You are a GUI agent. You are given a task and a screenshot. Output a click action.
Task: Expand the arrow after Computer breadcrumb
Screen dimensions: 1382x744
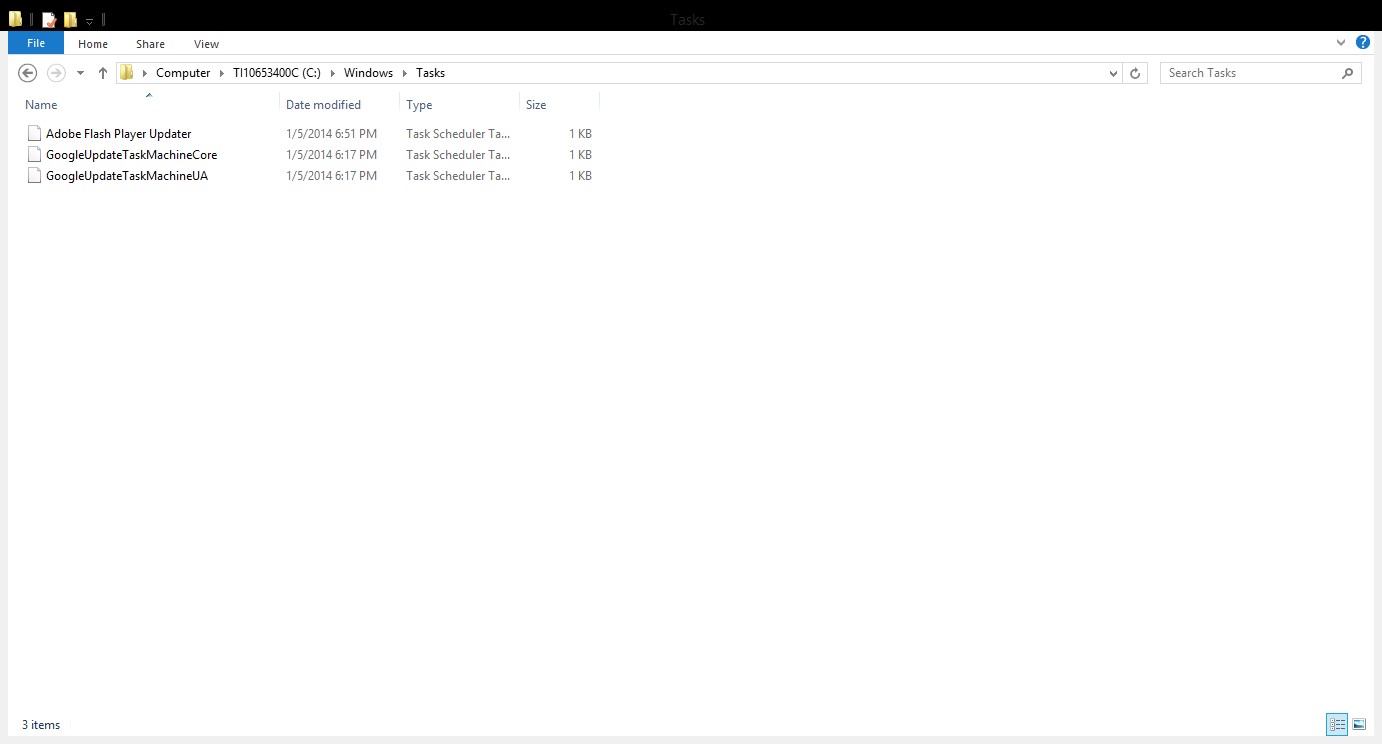click(x=222, y=73)
